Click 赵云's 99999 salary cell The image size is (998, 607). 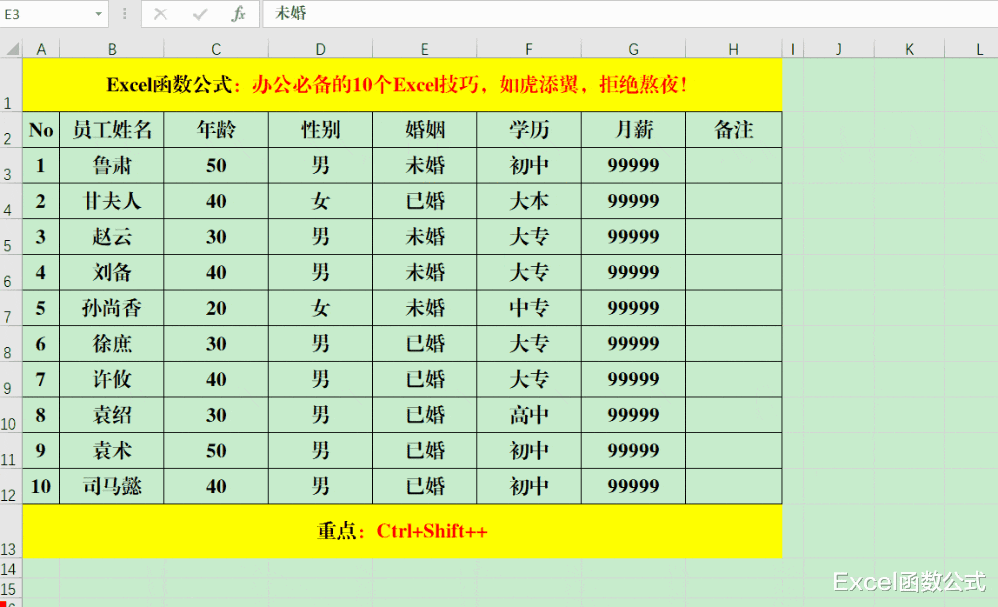point(632,236)
